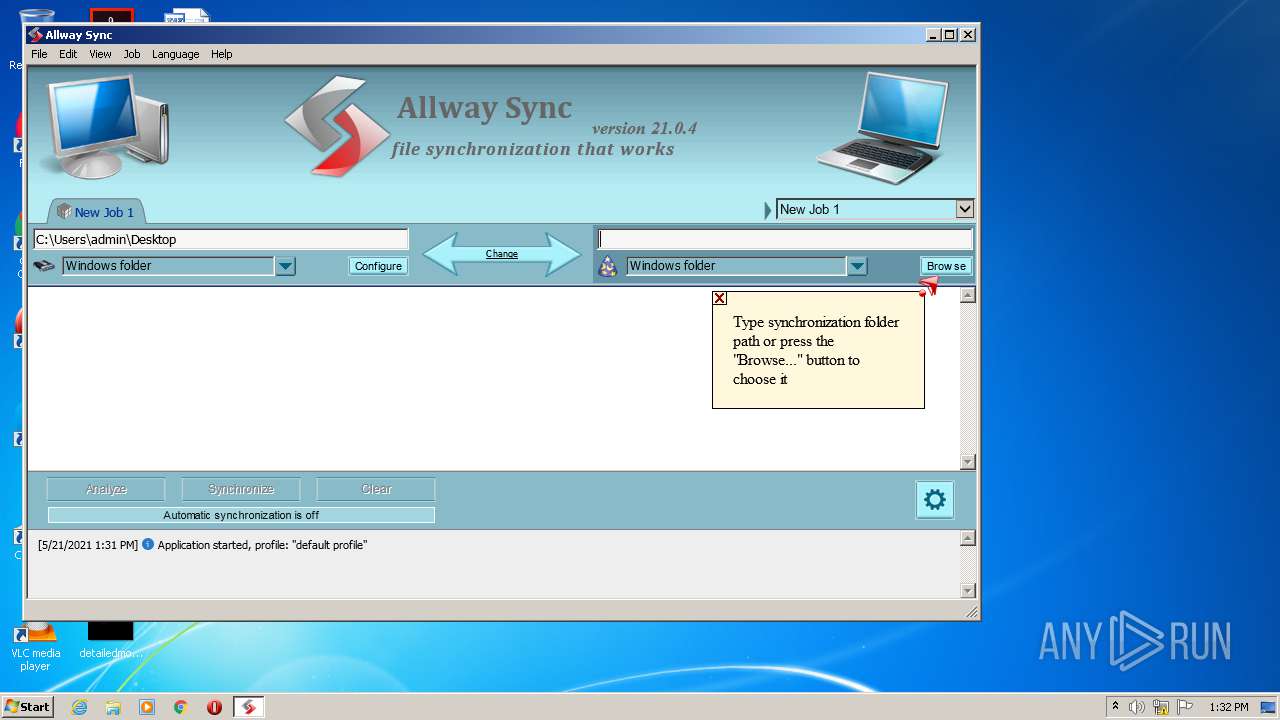This screenshot has width=1280, height=720.
Task: Click the Application started log entry
Action: (202, 545)
